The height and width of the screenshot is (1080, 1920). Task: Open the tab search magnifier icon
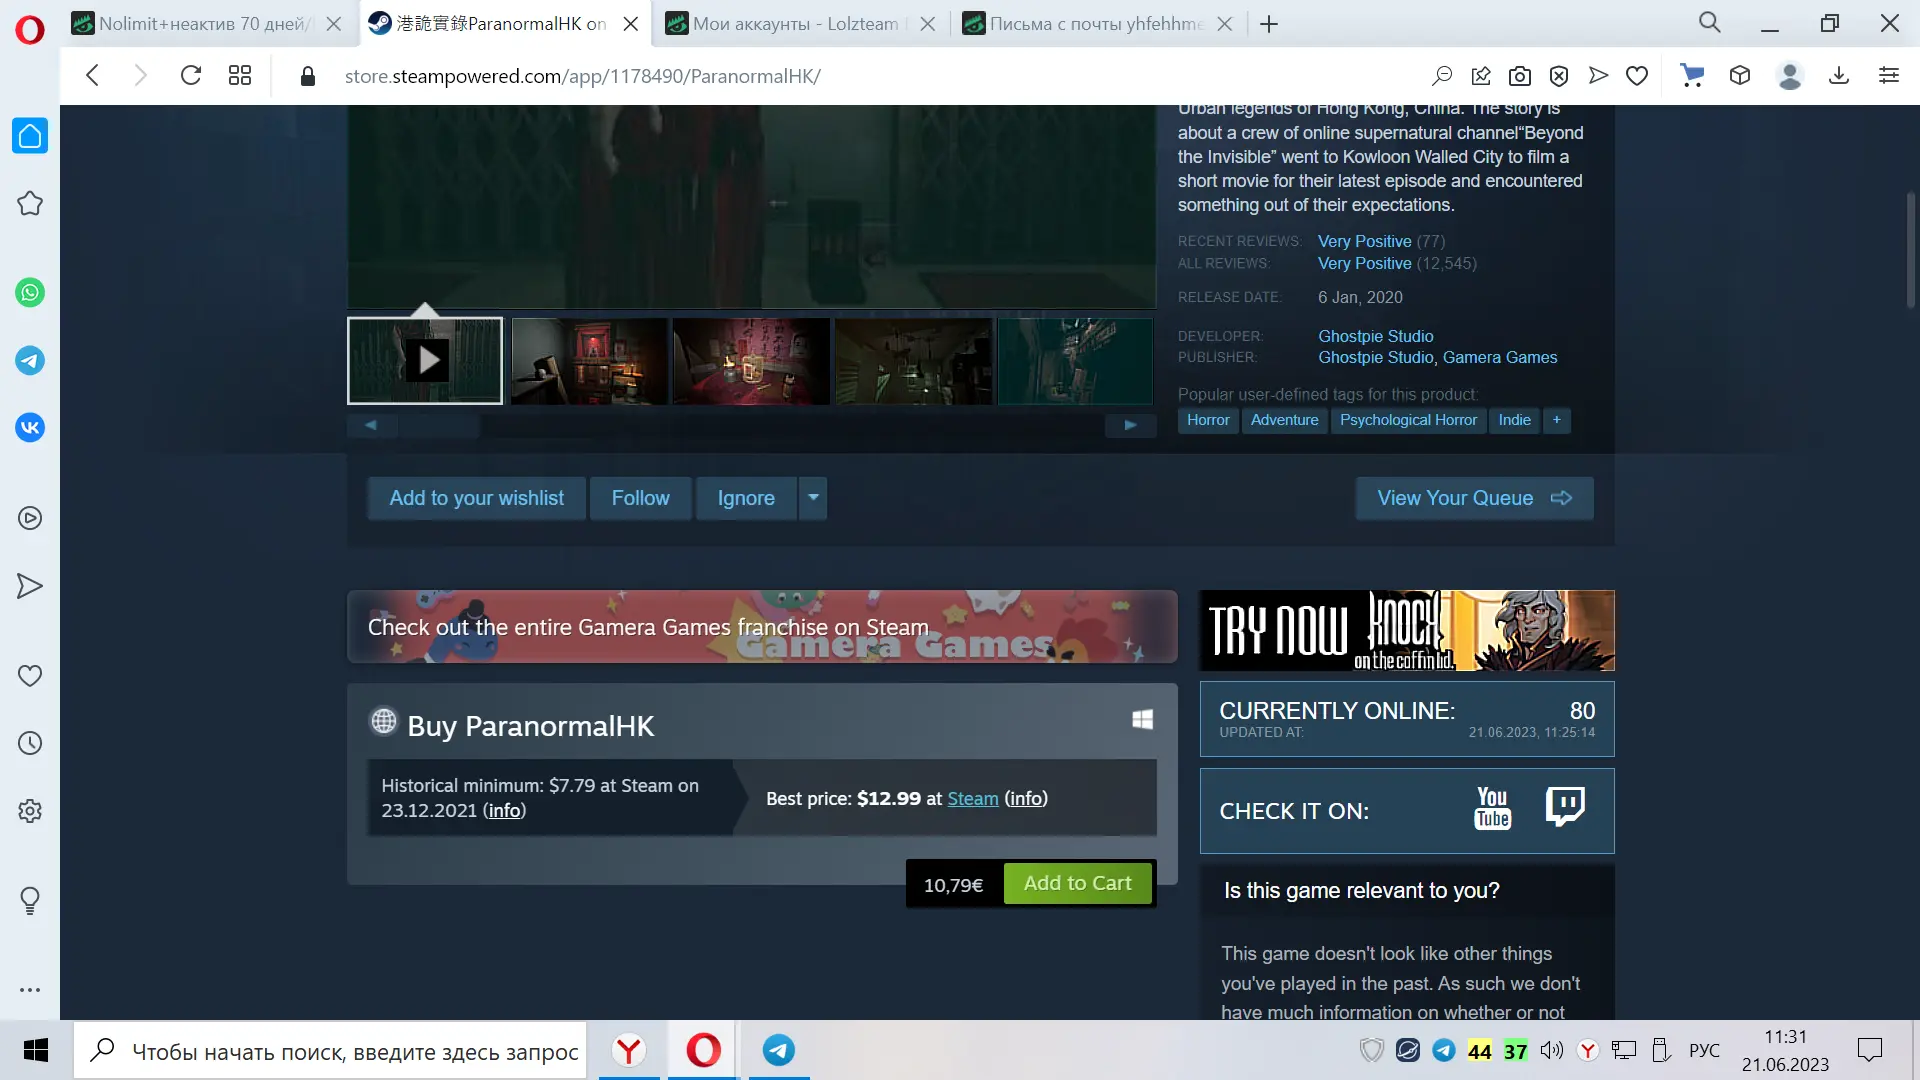(1710, 23)
